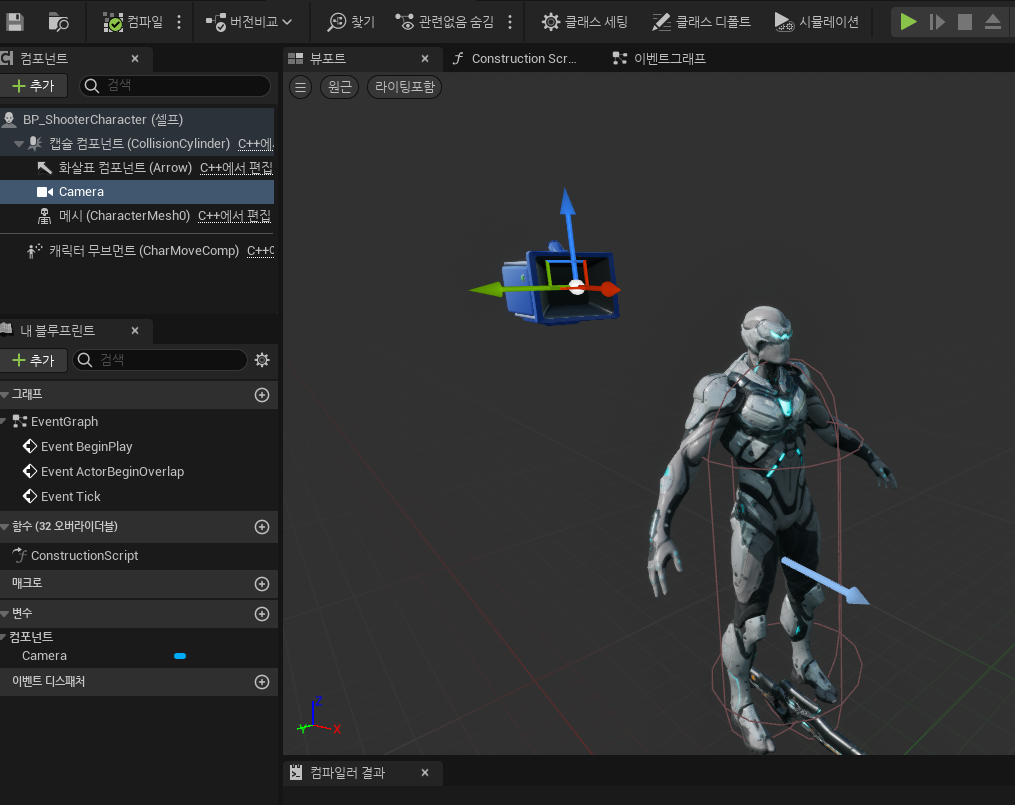
Task: Click the Stop playback button
Action: click(965, 22)
